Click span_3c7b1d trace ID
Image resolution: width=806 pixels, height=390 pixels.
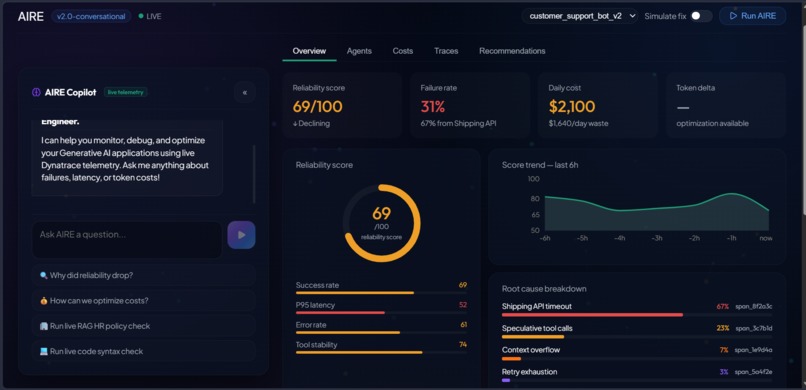754,328
